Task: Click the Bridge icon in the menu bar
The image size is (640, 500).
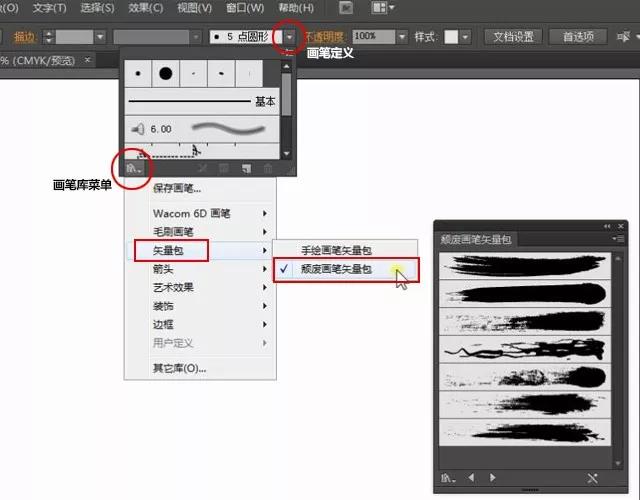Action: coord(346,8)
